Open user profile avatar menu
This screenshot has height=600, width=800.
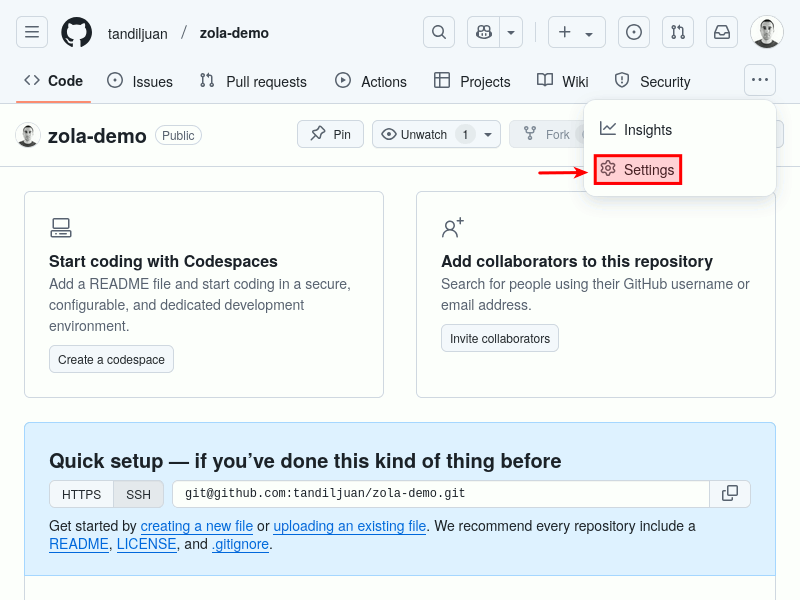[x=767, y=32]
